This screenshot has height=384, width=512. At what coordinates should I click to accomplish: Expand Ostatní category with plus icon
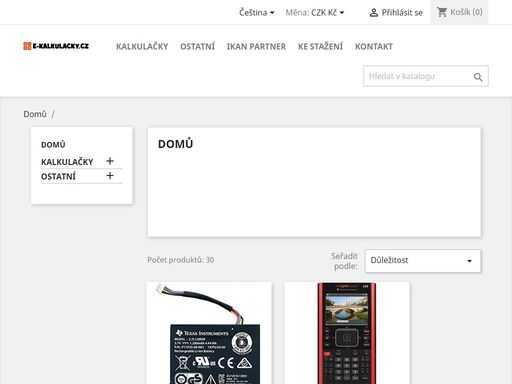click(110, 176)
